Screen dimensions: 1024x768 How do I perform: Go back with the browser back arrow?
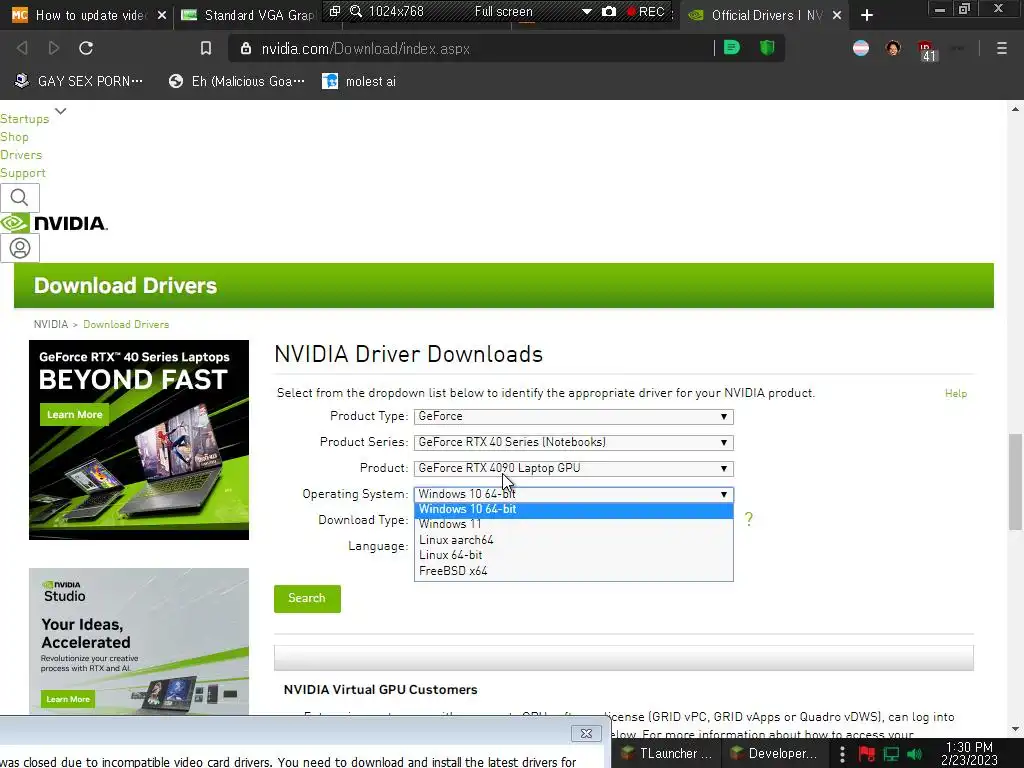tap(22, 48)
